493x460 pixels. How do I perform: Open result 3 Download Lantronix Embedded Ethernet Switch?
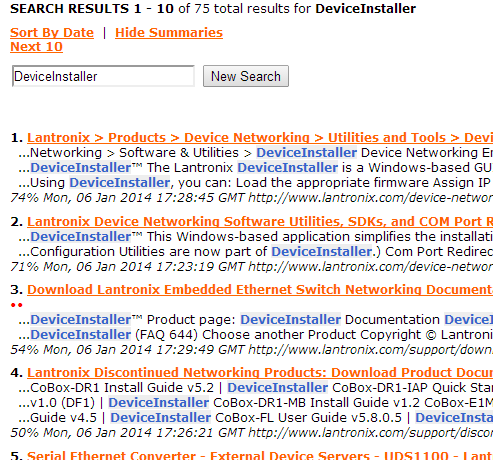click(260, 289)
